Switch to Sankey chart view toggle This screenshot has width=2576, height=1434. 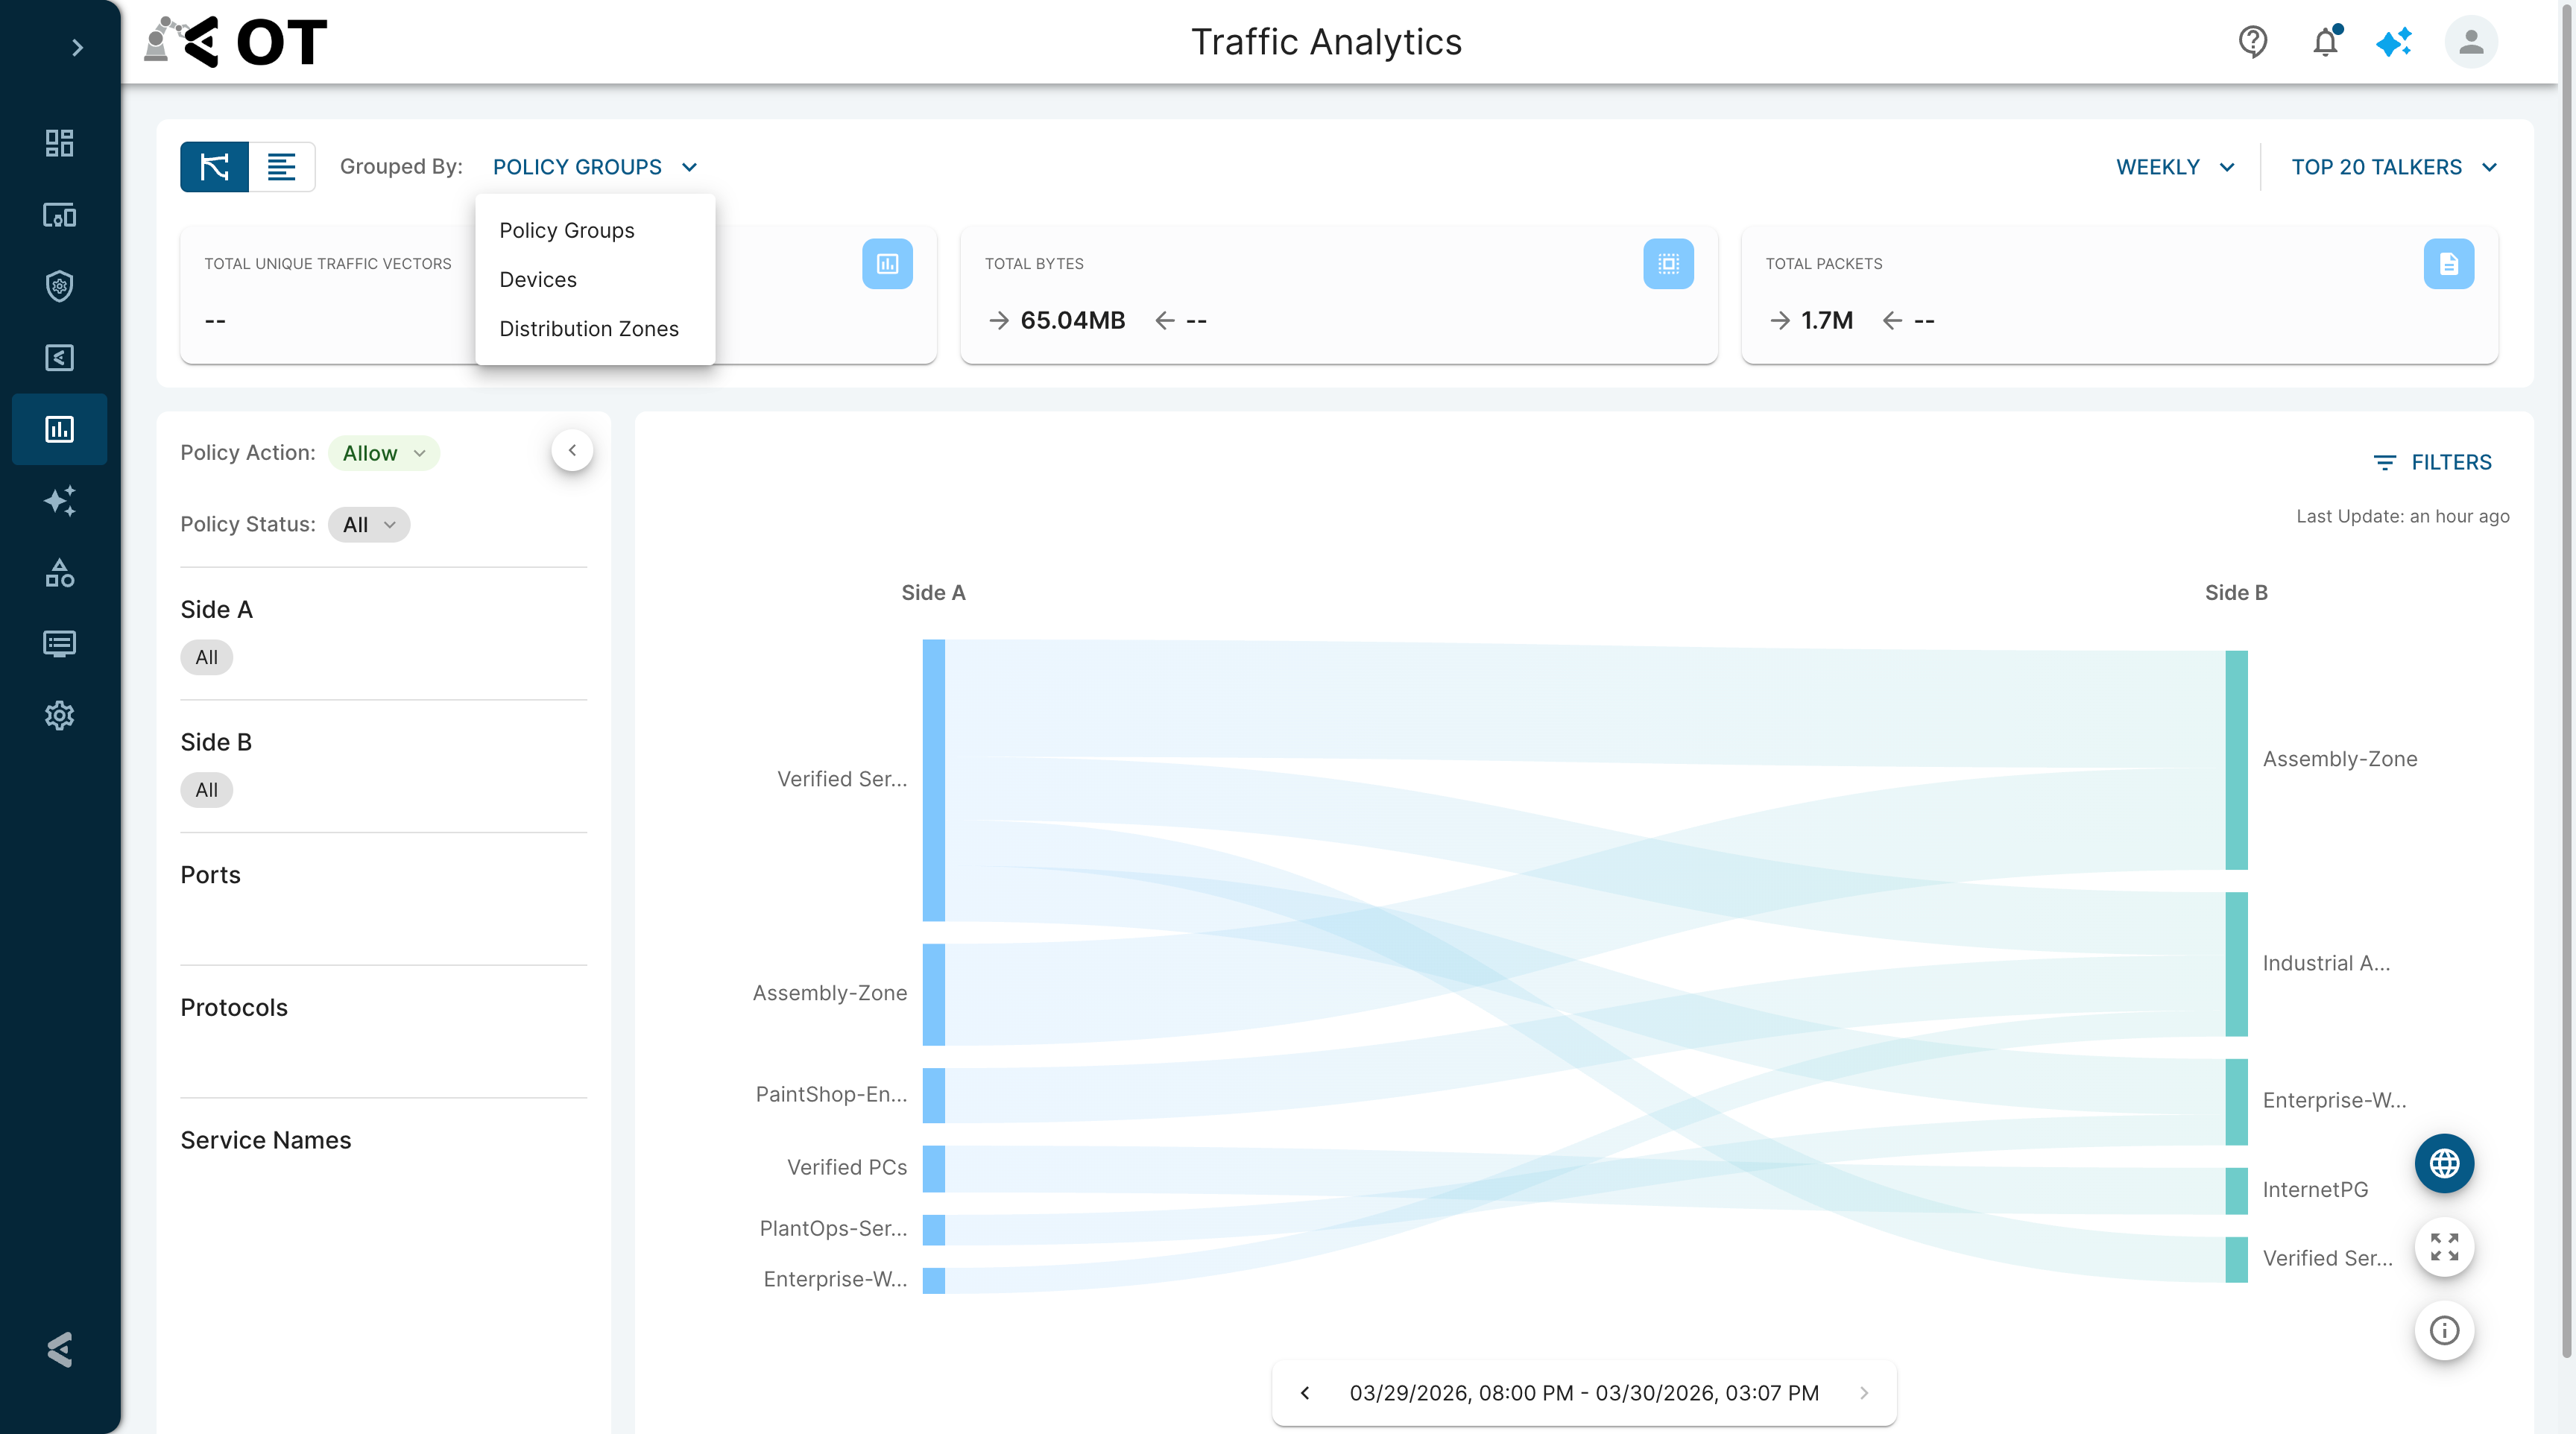(214, 167)
